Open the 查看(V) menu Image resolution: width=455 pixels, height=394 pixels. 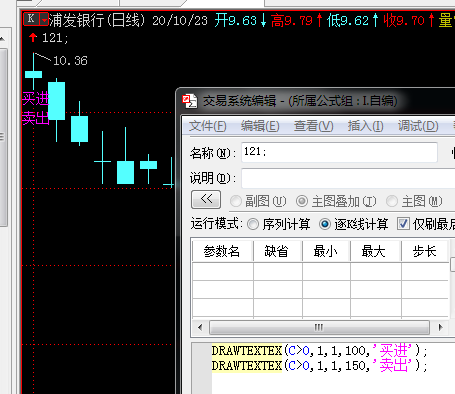click(x=313, y=126)
